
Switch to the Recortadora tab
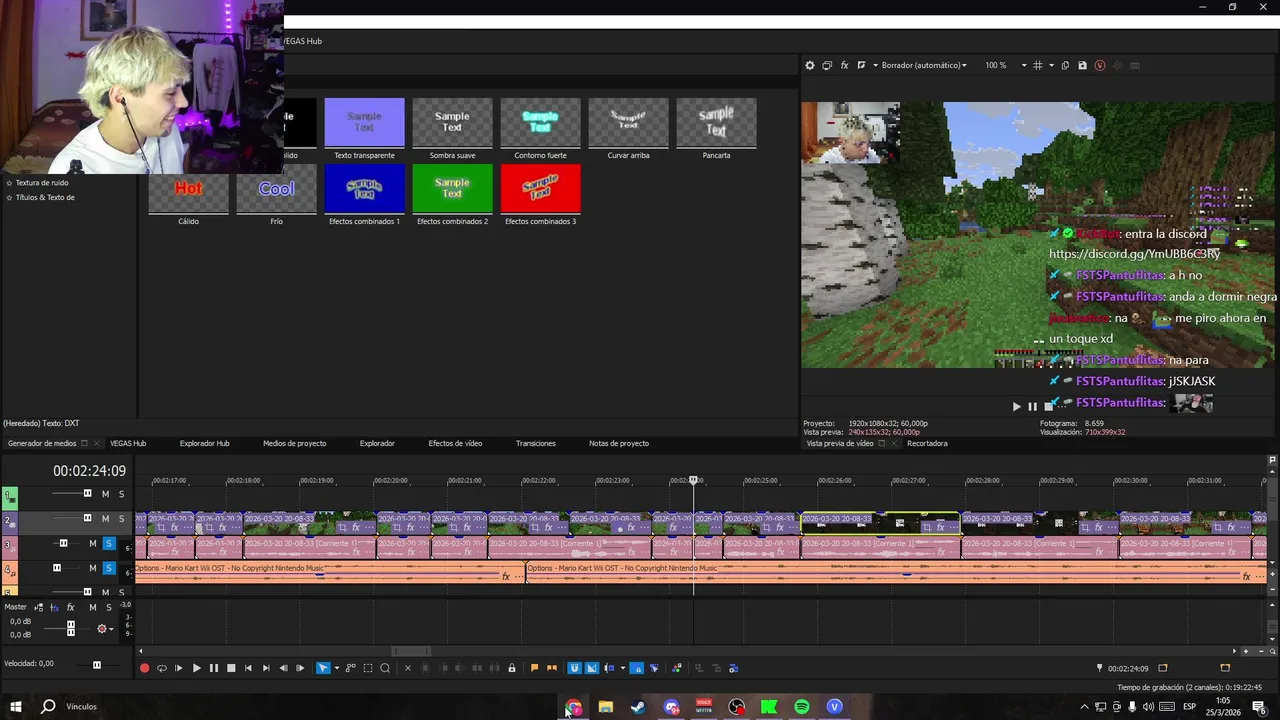point(927,443)
